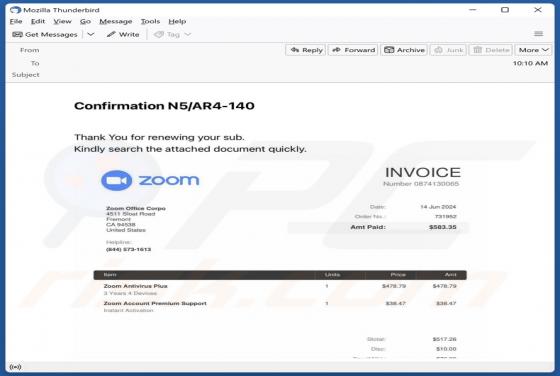Open the Go menu
This screenshot has width=560, height=376.
click(x=85, y=21)
